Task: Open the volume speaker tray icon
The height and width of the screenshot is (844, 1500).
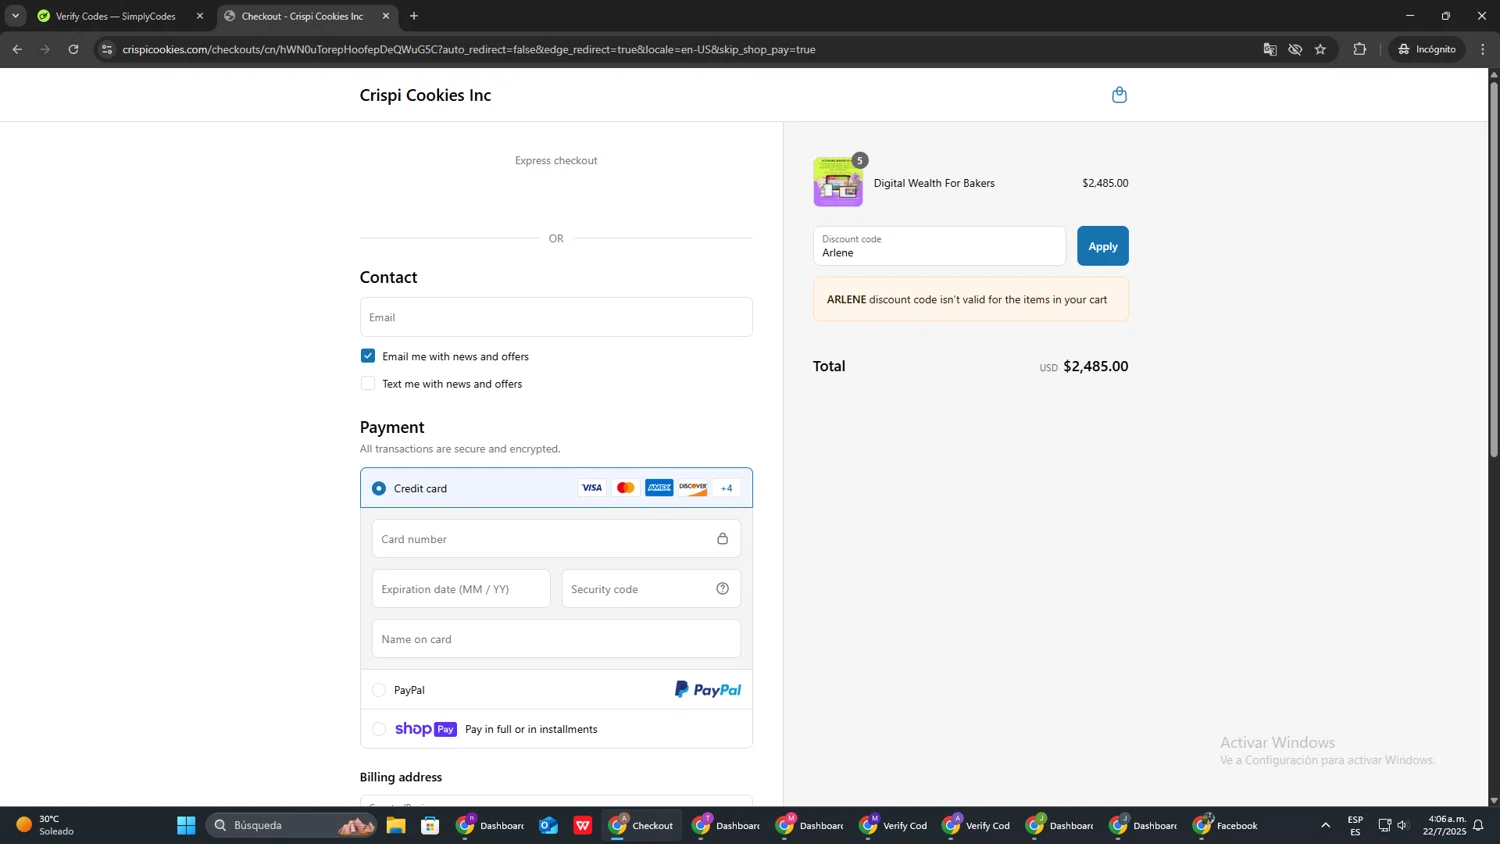Action: (x=1403, y=825)
